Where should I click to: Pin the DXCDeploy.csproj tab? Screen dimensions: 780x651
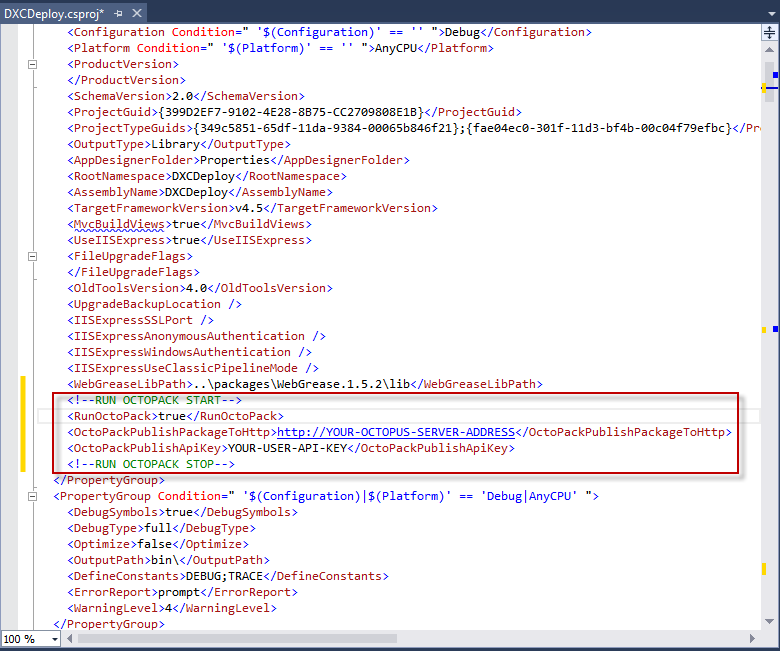click(118, 13)
